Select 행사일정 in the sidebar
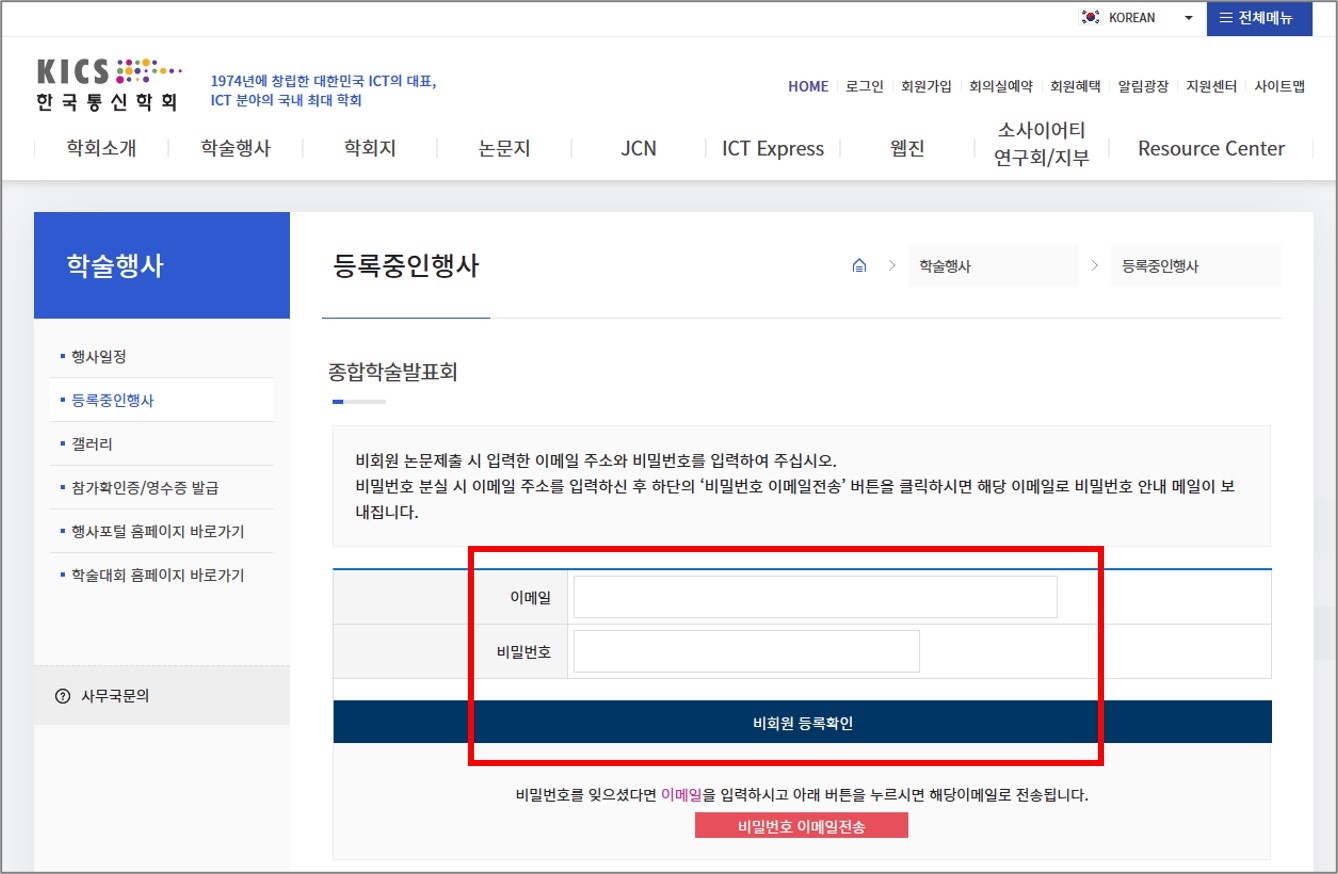1338x874 pixels. coord(98,356)
